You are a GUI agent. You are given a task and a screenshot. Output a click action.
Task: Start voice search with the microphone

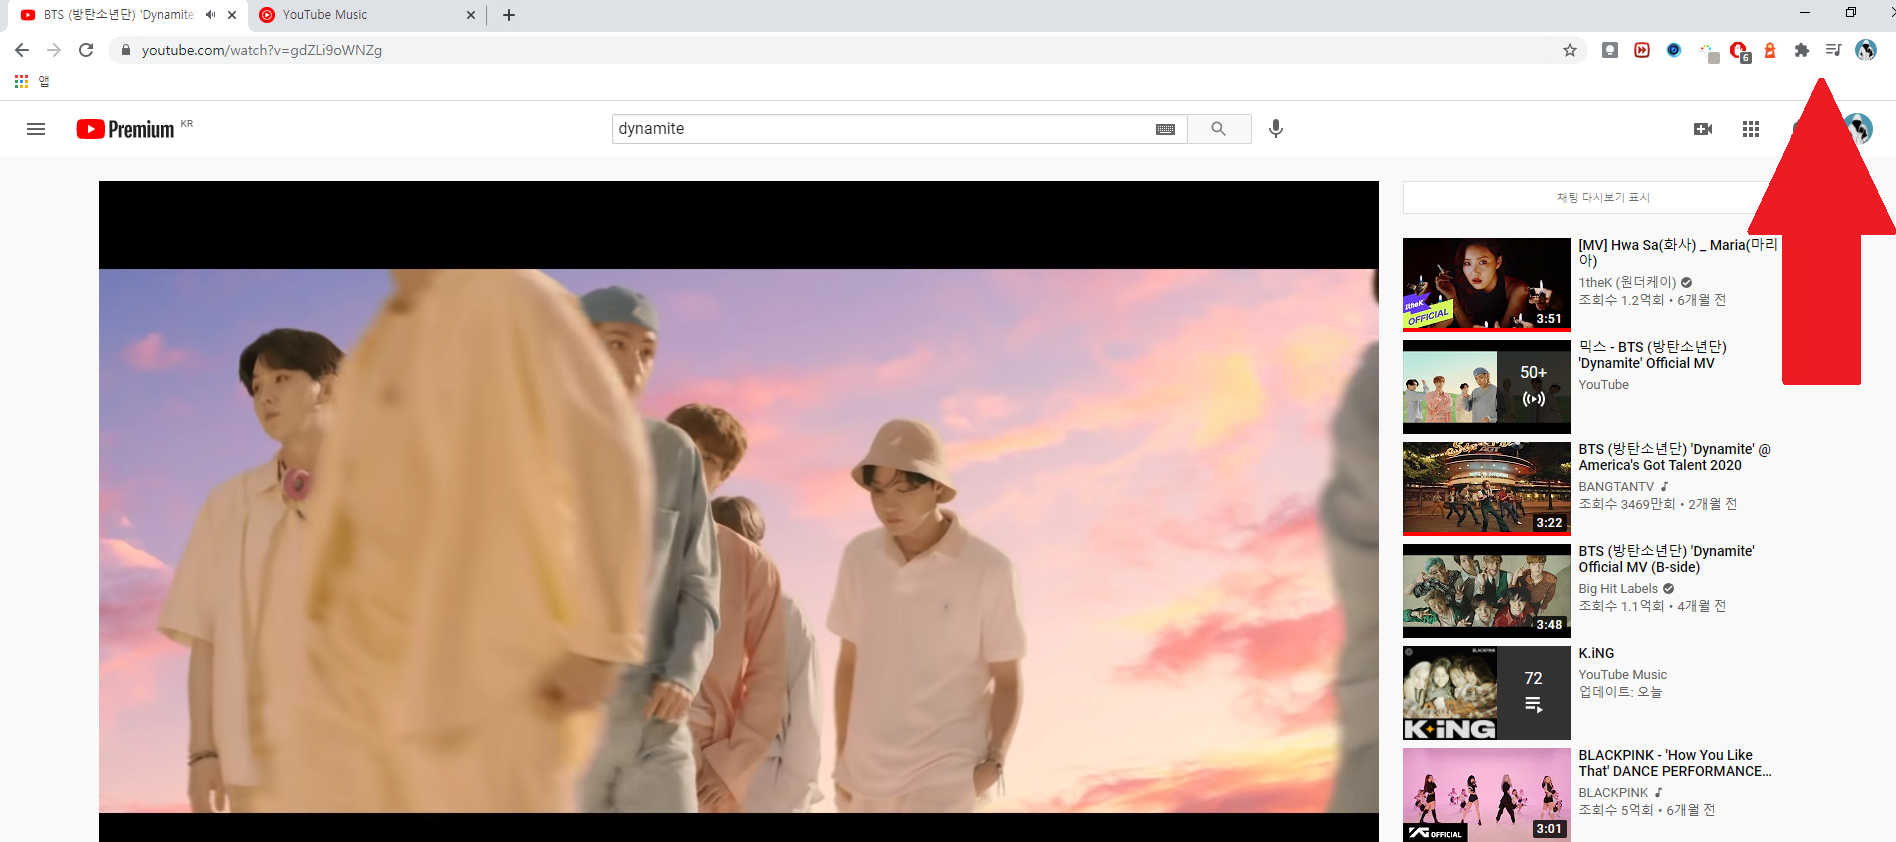[x=1276, y=129]
